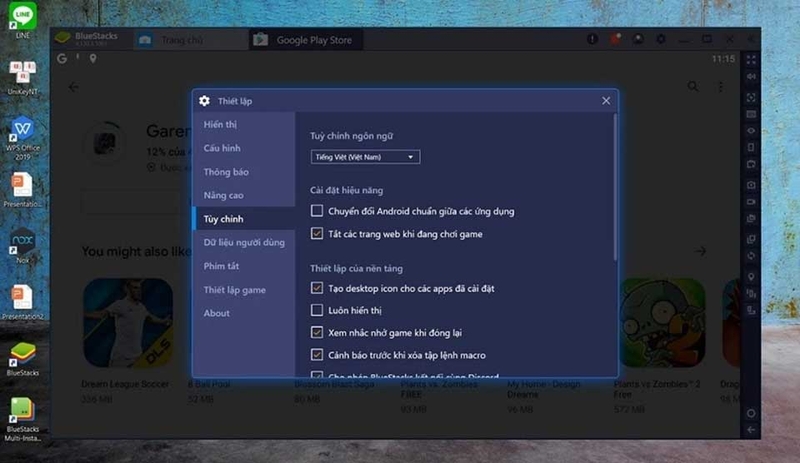Click the home circle icon in sidebar
The width and height of the screenshot is (800, 463).
click(x=751, y=413)
